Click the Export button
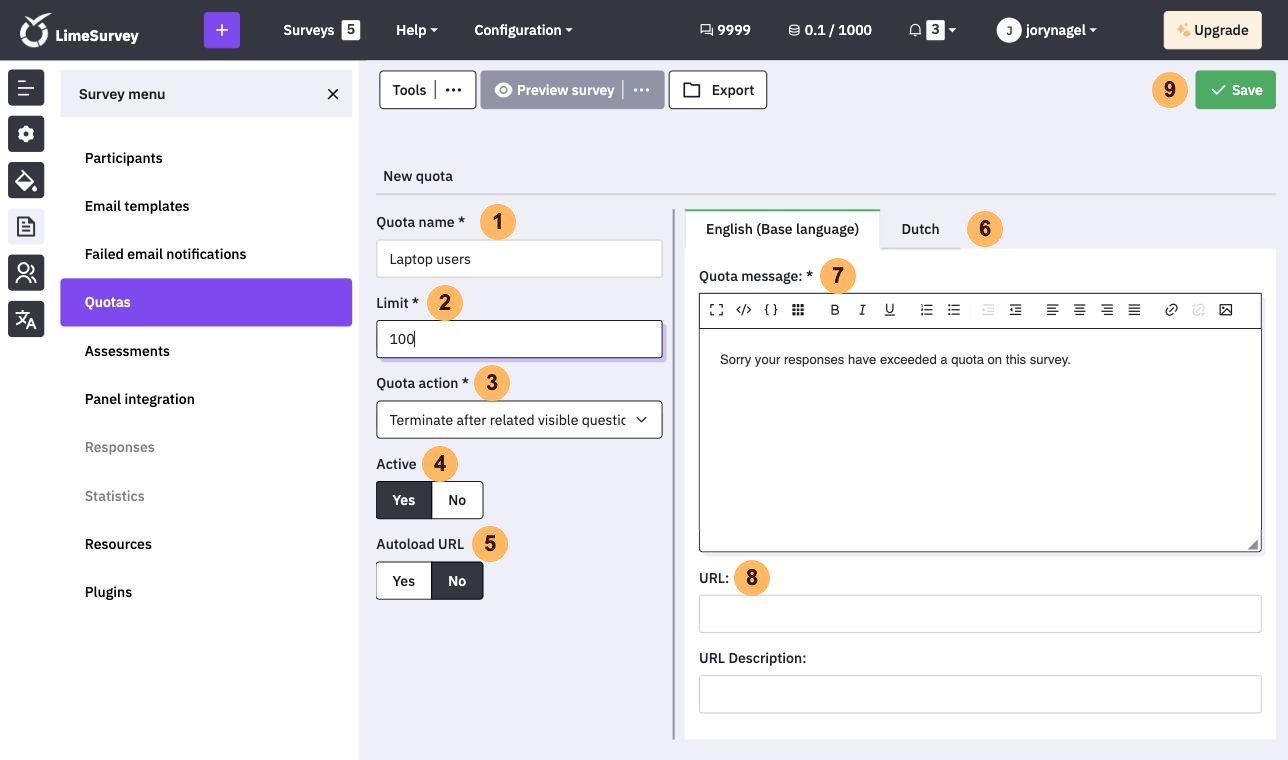This screenshot has height=760, width=1288. point(718,90)
